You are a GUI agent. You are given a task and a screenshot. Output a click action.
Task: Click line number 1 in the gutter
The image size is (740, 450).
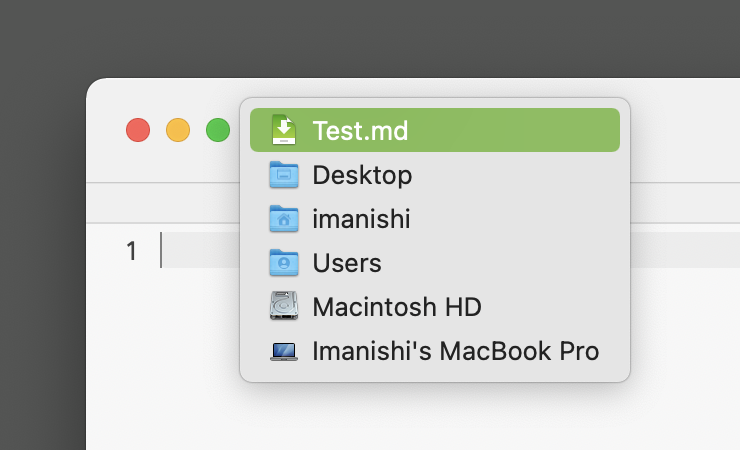pos(132,250)
